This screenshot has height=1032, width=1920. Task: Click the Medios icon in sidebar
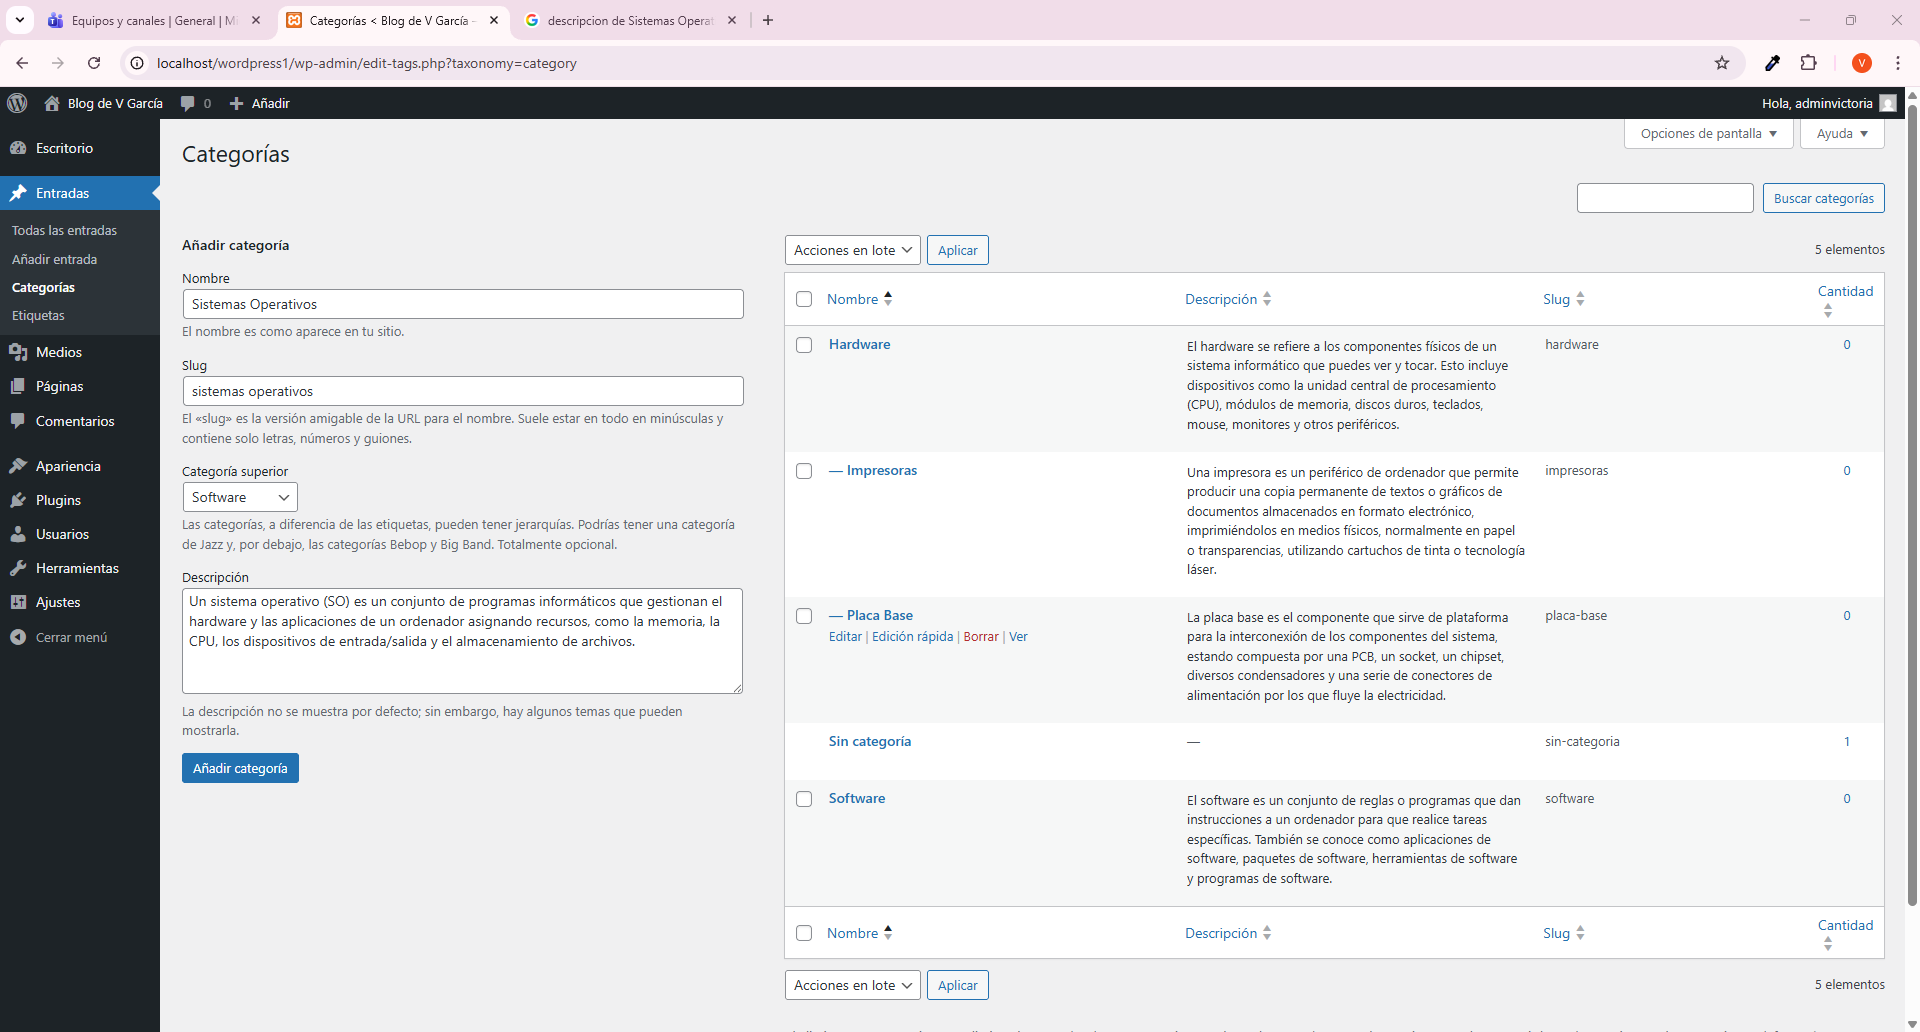click(x=18, y=352)
